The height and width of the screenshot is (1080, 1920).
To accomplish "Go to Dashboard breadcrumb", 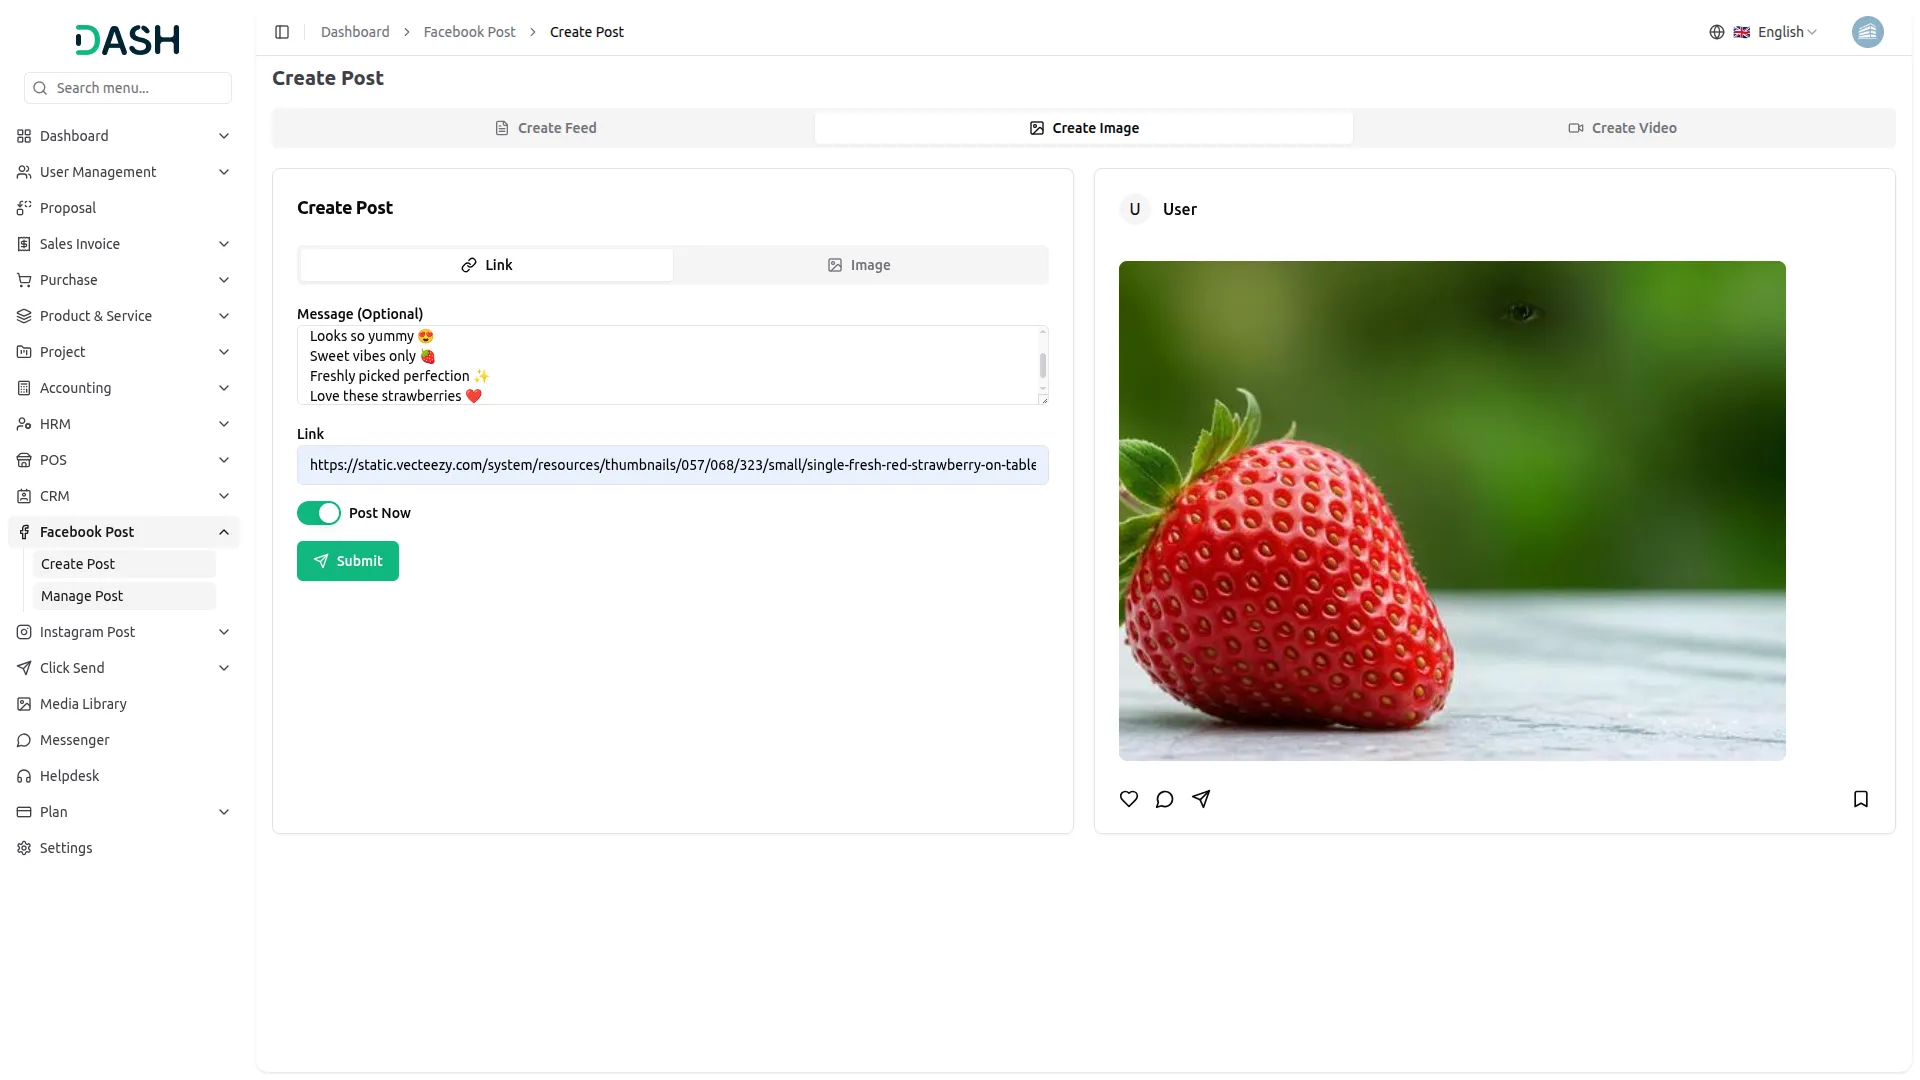I will pos(355,32).
